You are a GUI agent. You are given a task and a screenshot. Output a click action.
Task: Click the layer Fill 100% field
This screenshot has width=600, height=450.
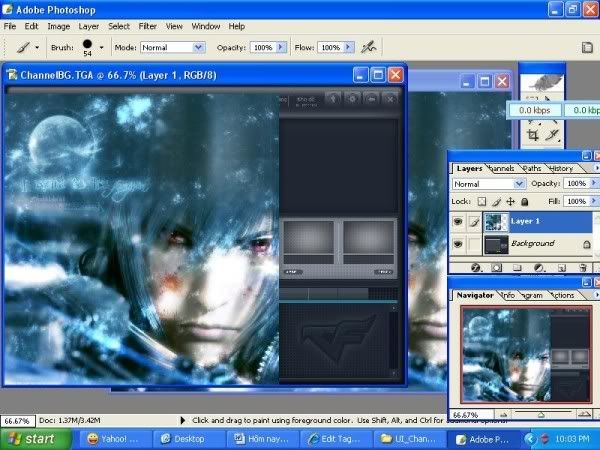point(577,201)
